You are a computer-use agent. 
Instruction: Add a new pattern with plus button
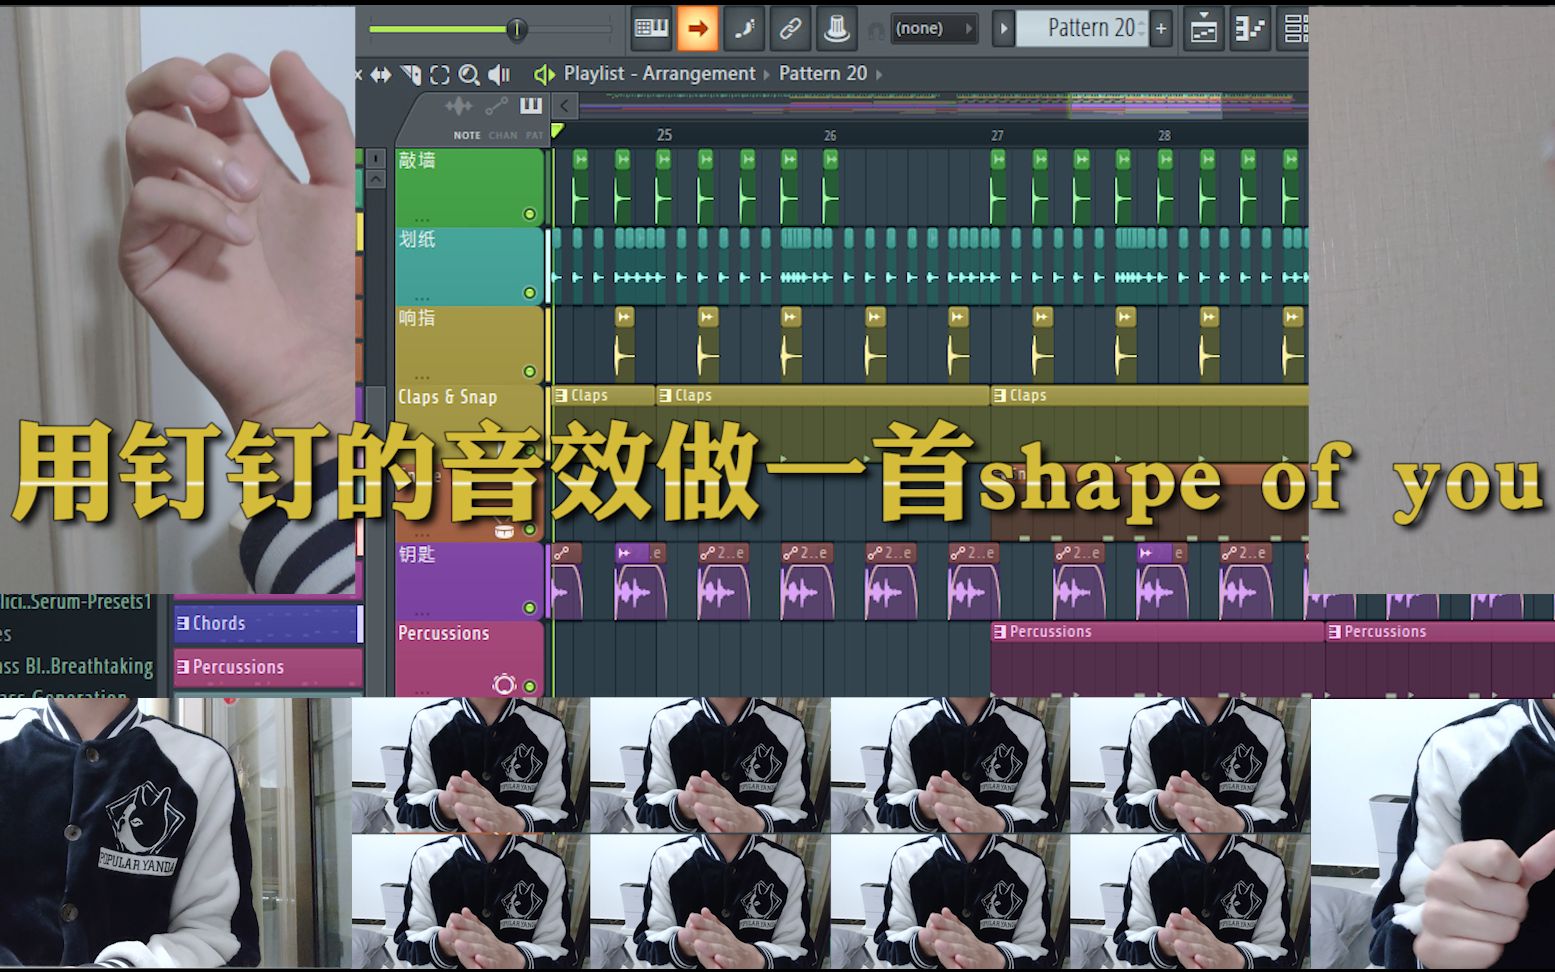tap(1161, 28)
